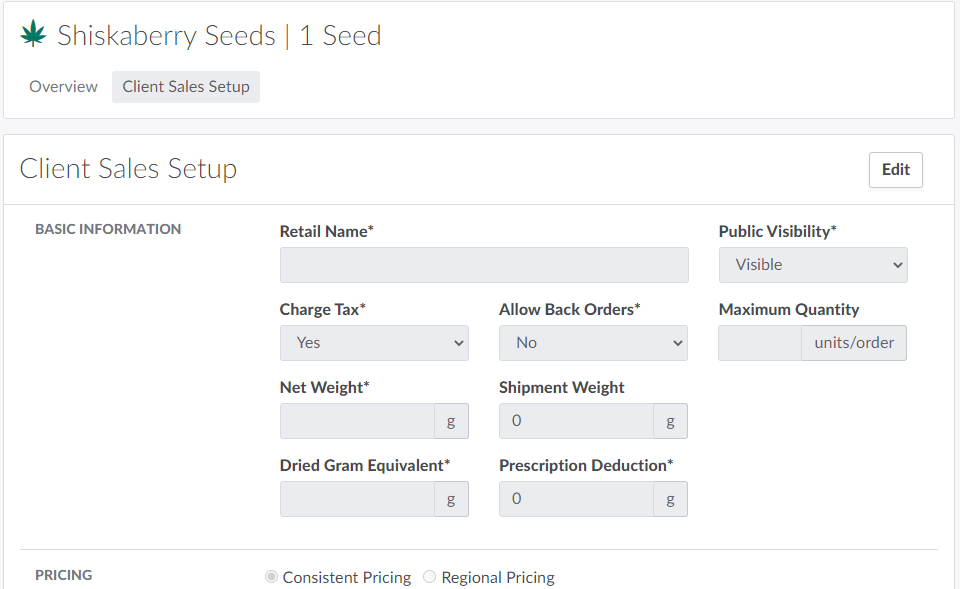Open the Public Visibility dropdown
960x589 pixels.
813,265
